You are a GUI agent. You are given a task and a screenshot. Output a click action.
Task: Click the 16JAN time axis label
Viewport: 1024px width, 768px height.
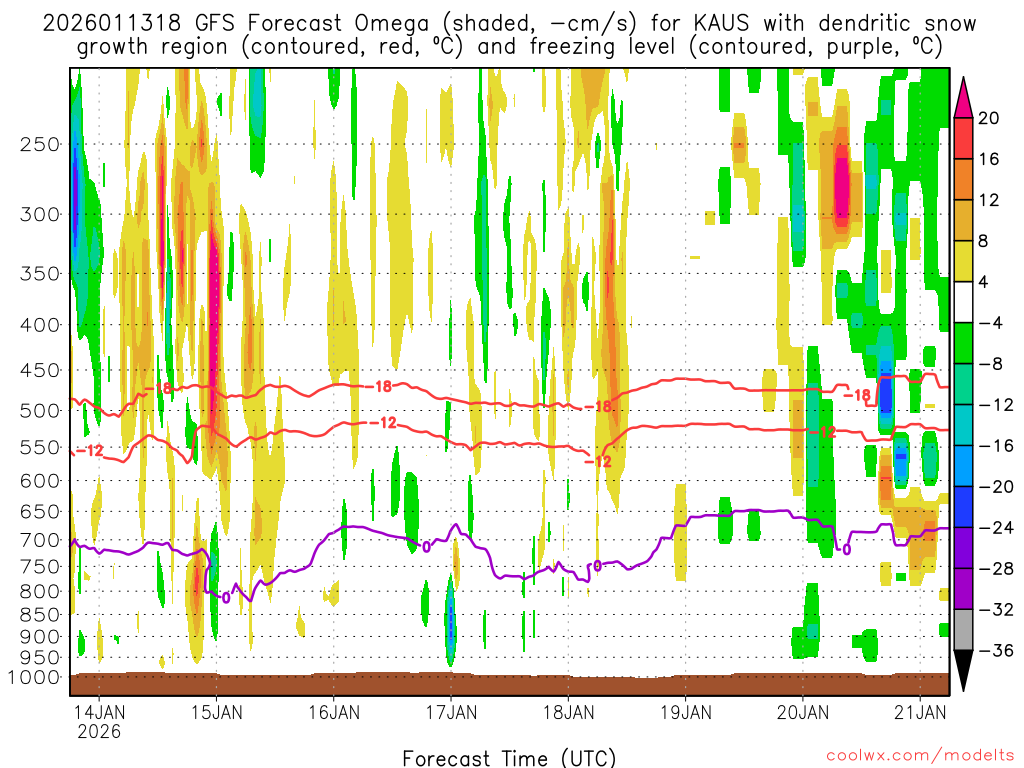[334, 712]
